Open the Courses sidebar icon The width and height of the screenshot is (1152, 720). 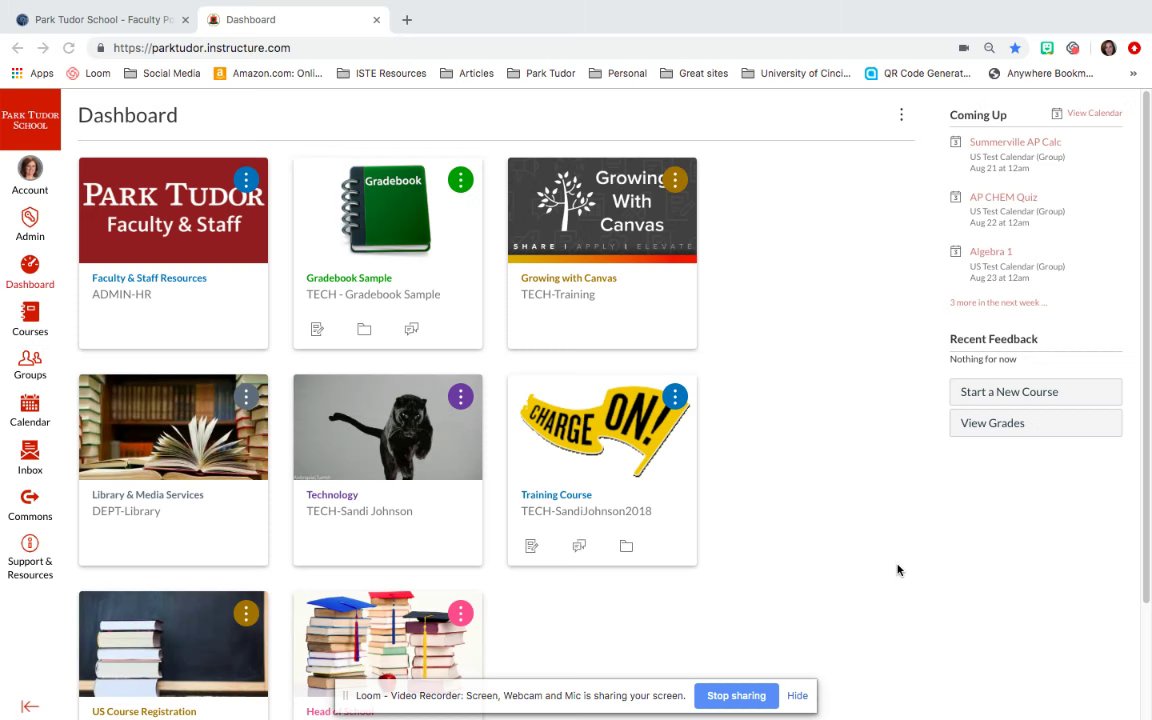pyautogui.click(x=30, y=319)
